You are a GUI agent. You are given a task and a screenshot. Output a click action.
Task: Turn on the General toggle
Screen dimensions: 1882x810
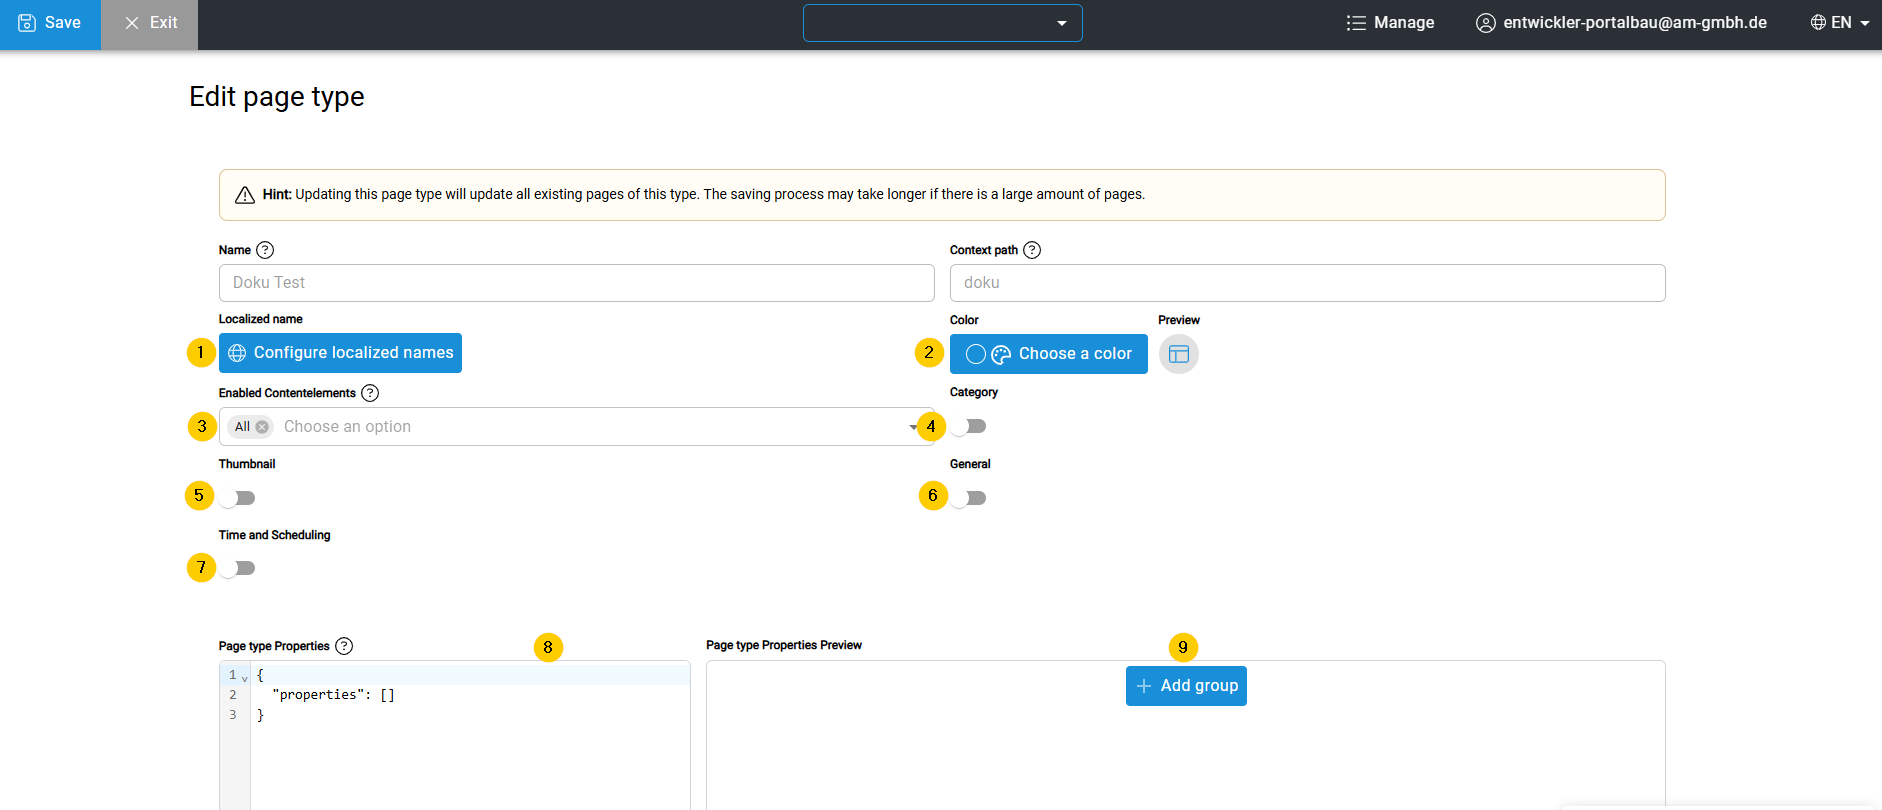(969, 498)
